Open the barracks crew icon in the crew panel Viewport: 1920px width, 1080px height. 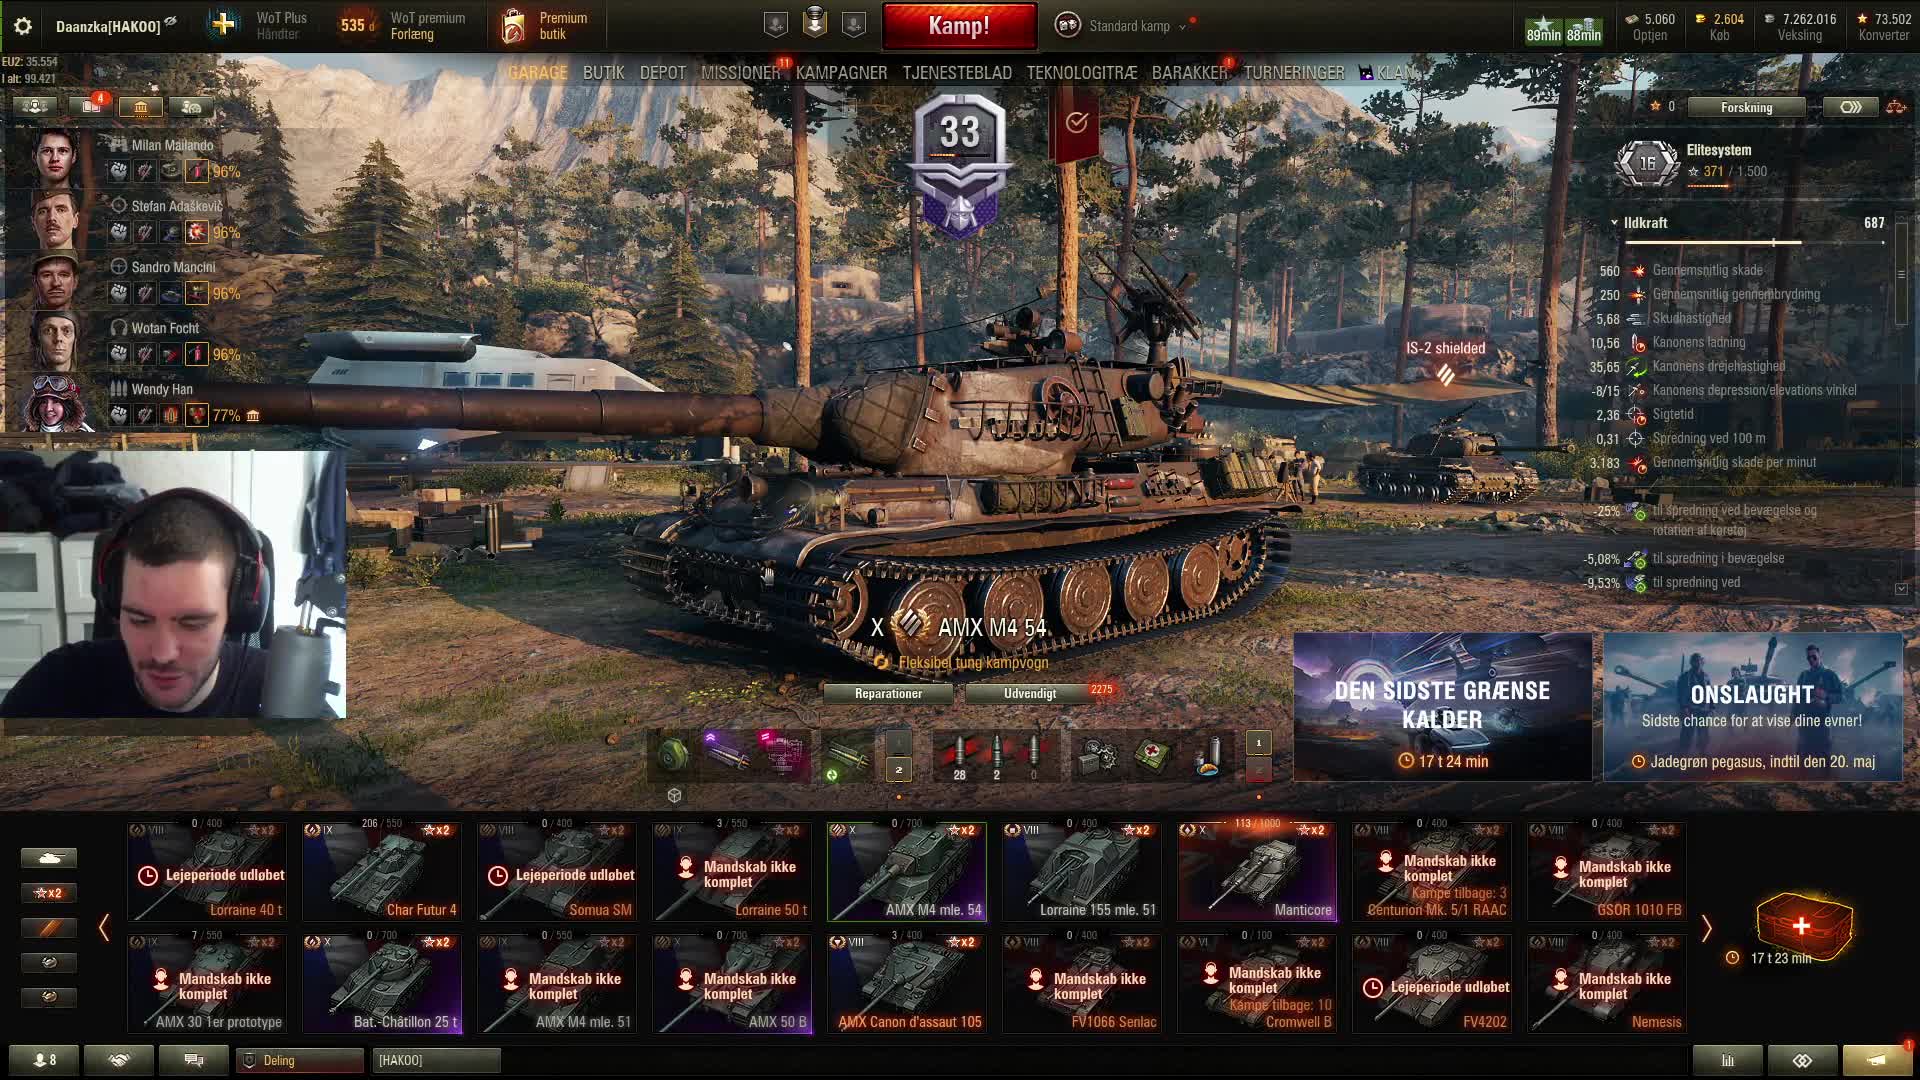pyautogui.click(x=140, y=107)
